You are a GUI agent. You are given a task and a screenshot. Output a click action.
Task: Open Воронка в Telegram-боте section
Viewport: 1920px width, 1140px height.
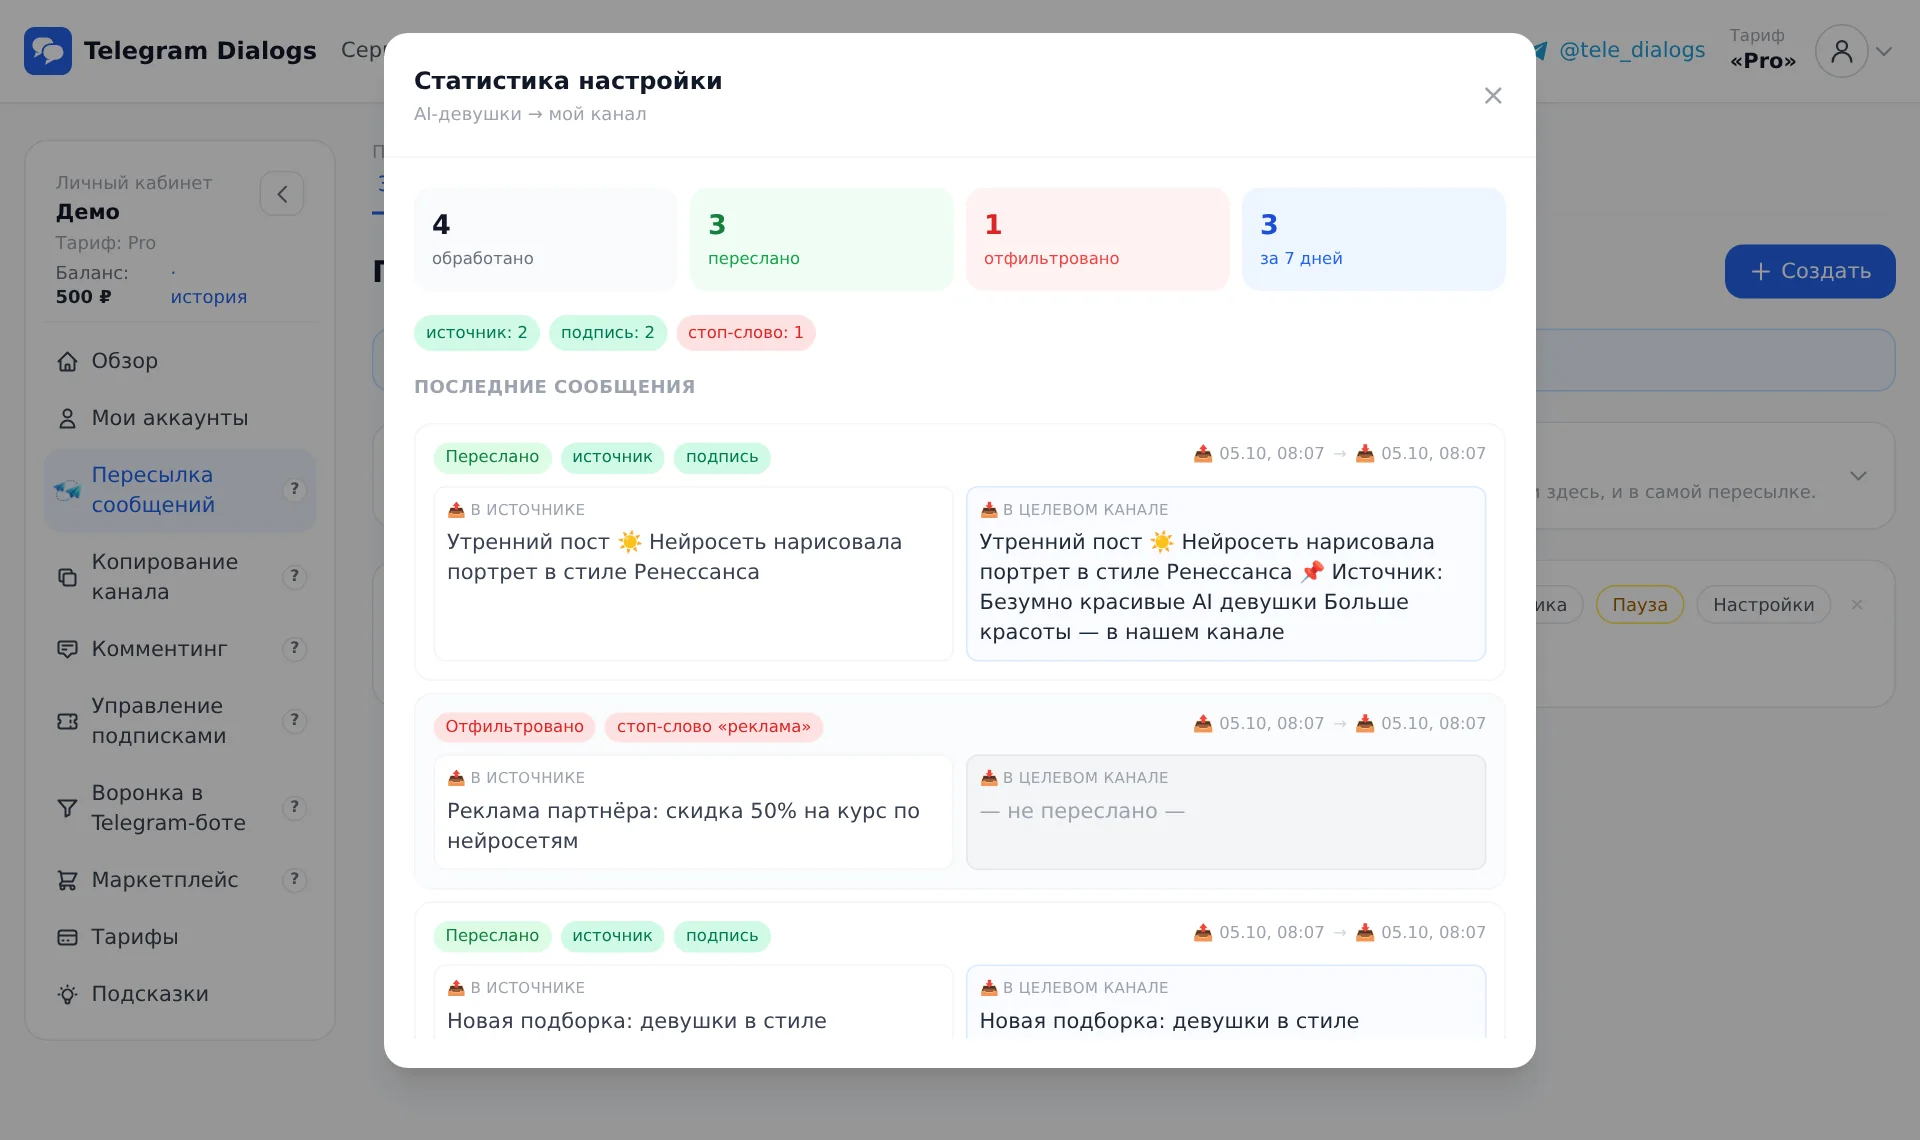tap(180, 808)
